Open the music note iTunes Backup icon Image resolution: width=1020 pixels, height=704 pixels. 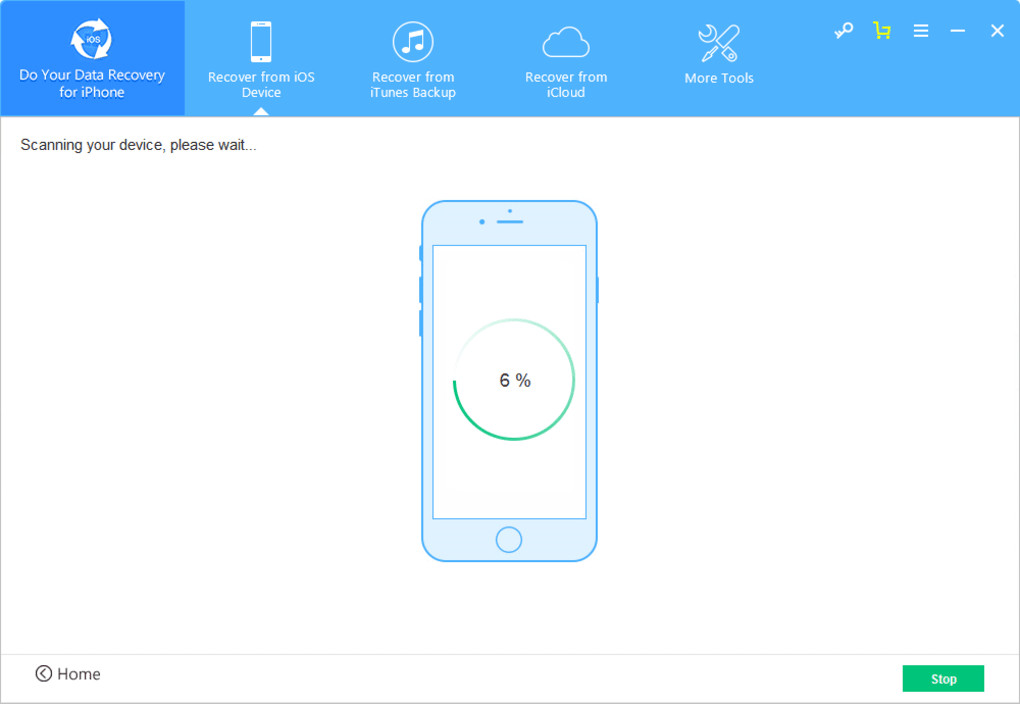tap(413, 42)
